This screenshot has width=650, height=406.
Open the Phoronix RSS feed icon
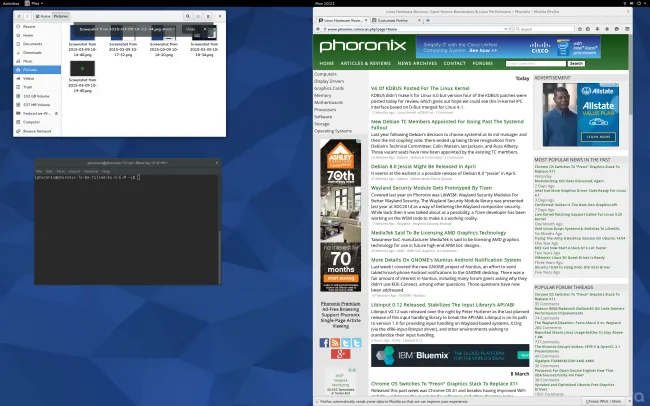pyautogui.click(x=335, y=343)
